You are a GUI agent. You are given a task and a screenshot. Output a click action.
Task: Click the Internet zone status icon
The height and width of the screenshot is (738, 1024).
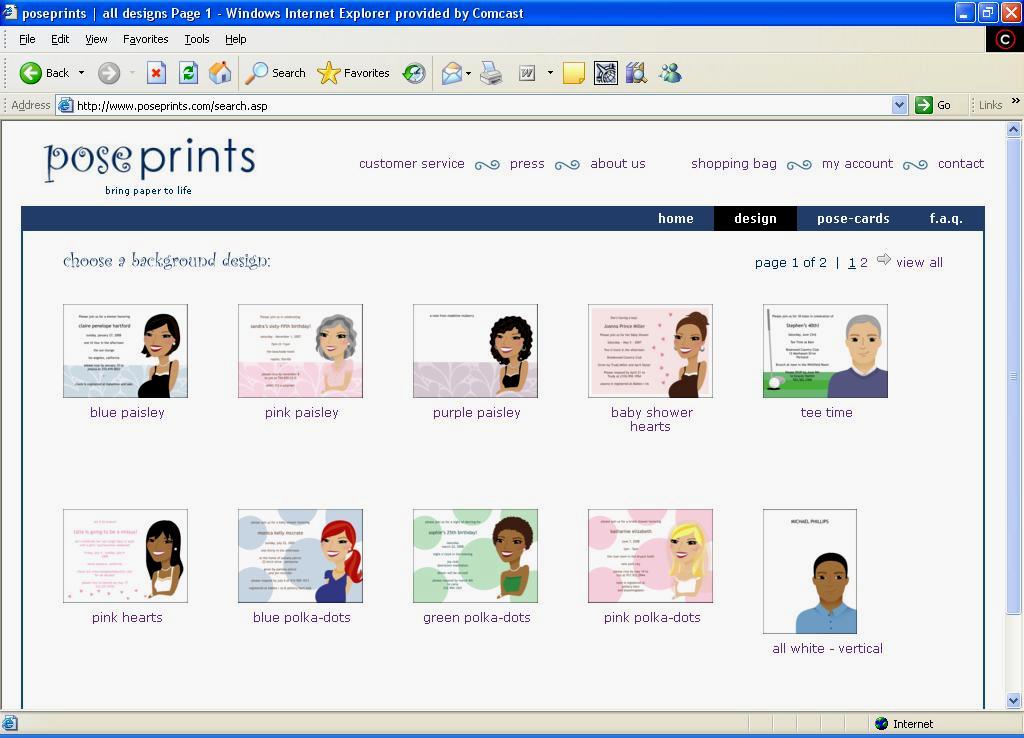coord(882,724)
